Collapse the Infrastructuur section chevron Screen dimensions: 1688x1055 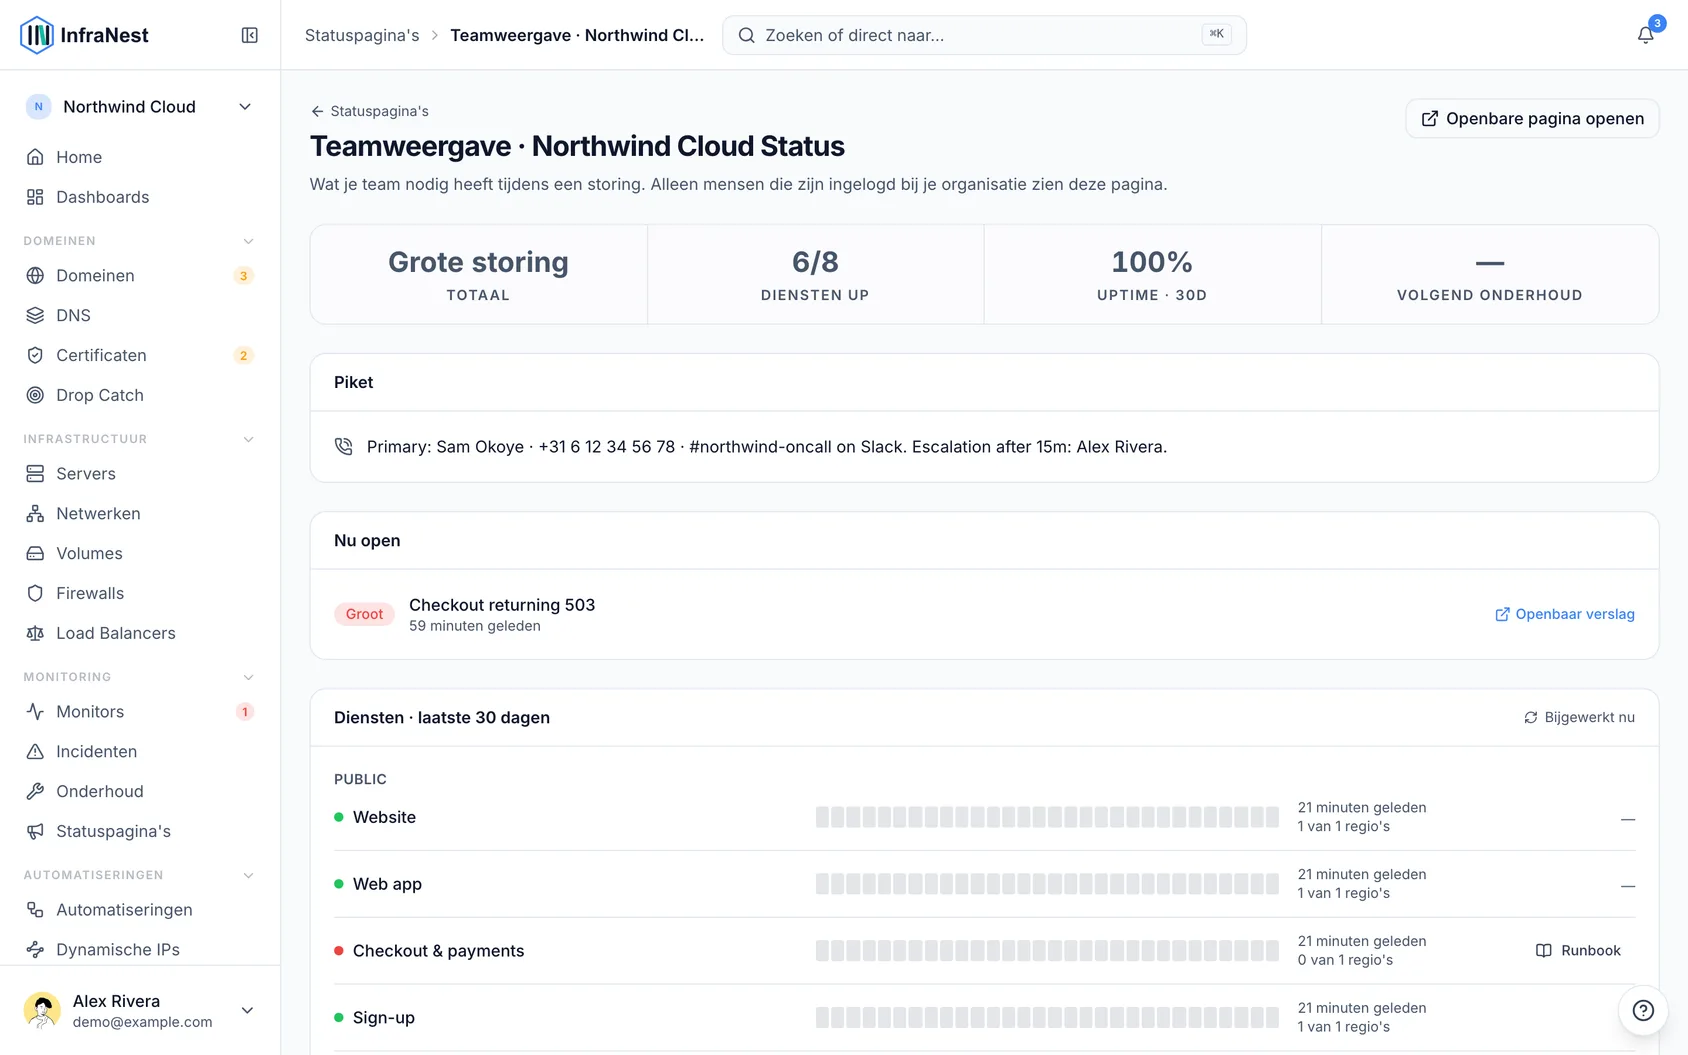[248, 439]
